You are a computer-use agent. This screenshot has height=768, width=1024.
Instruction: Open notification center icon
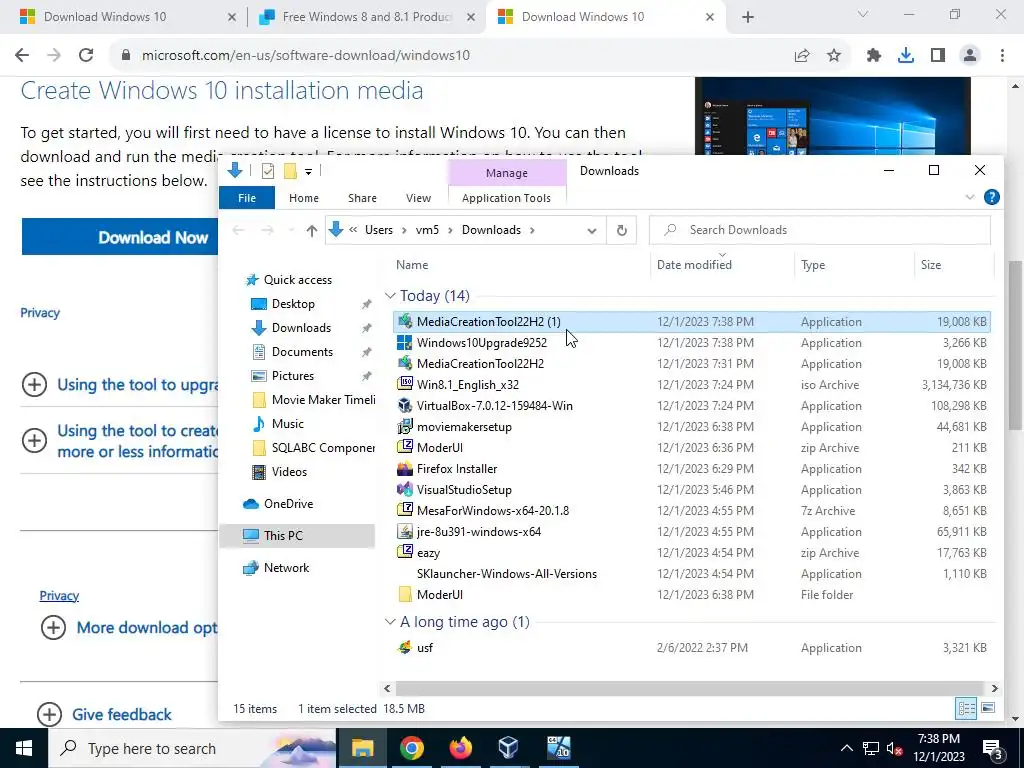[992, 749]
